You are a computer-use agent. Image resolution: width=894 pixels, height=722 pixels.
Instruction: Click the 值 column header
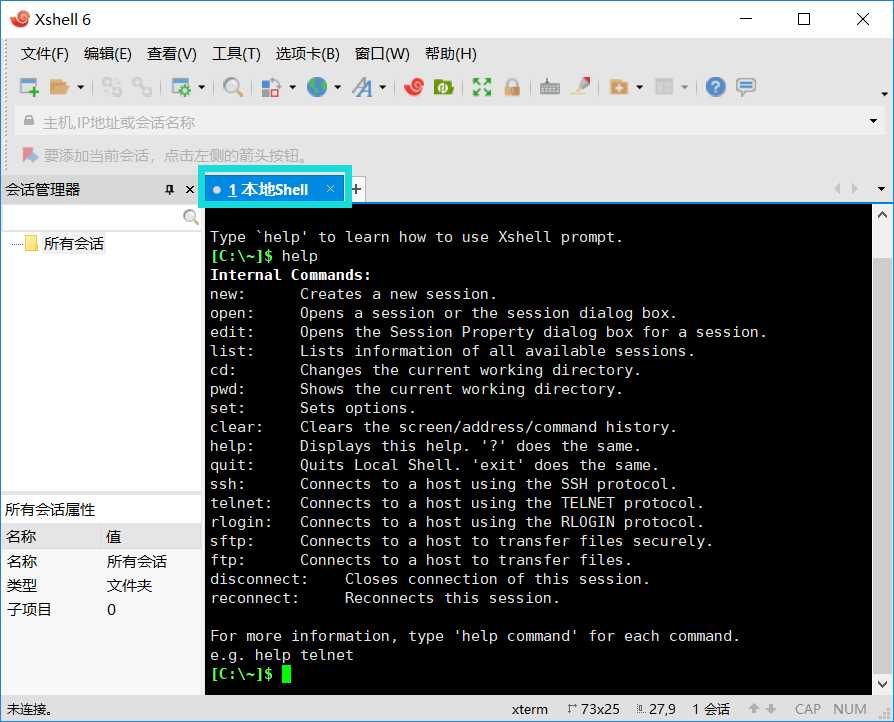click(151, 536)
